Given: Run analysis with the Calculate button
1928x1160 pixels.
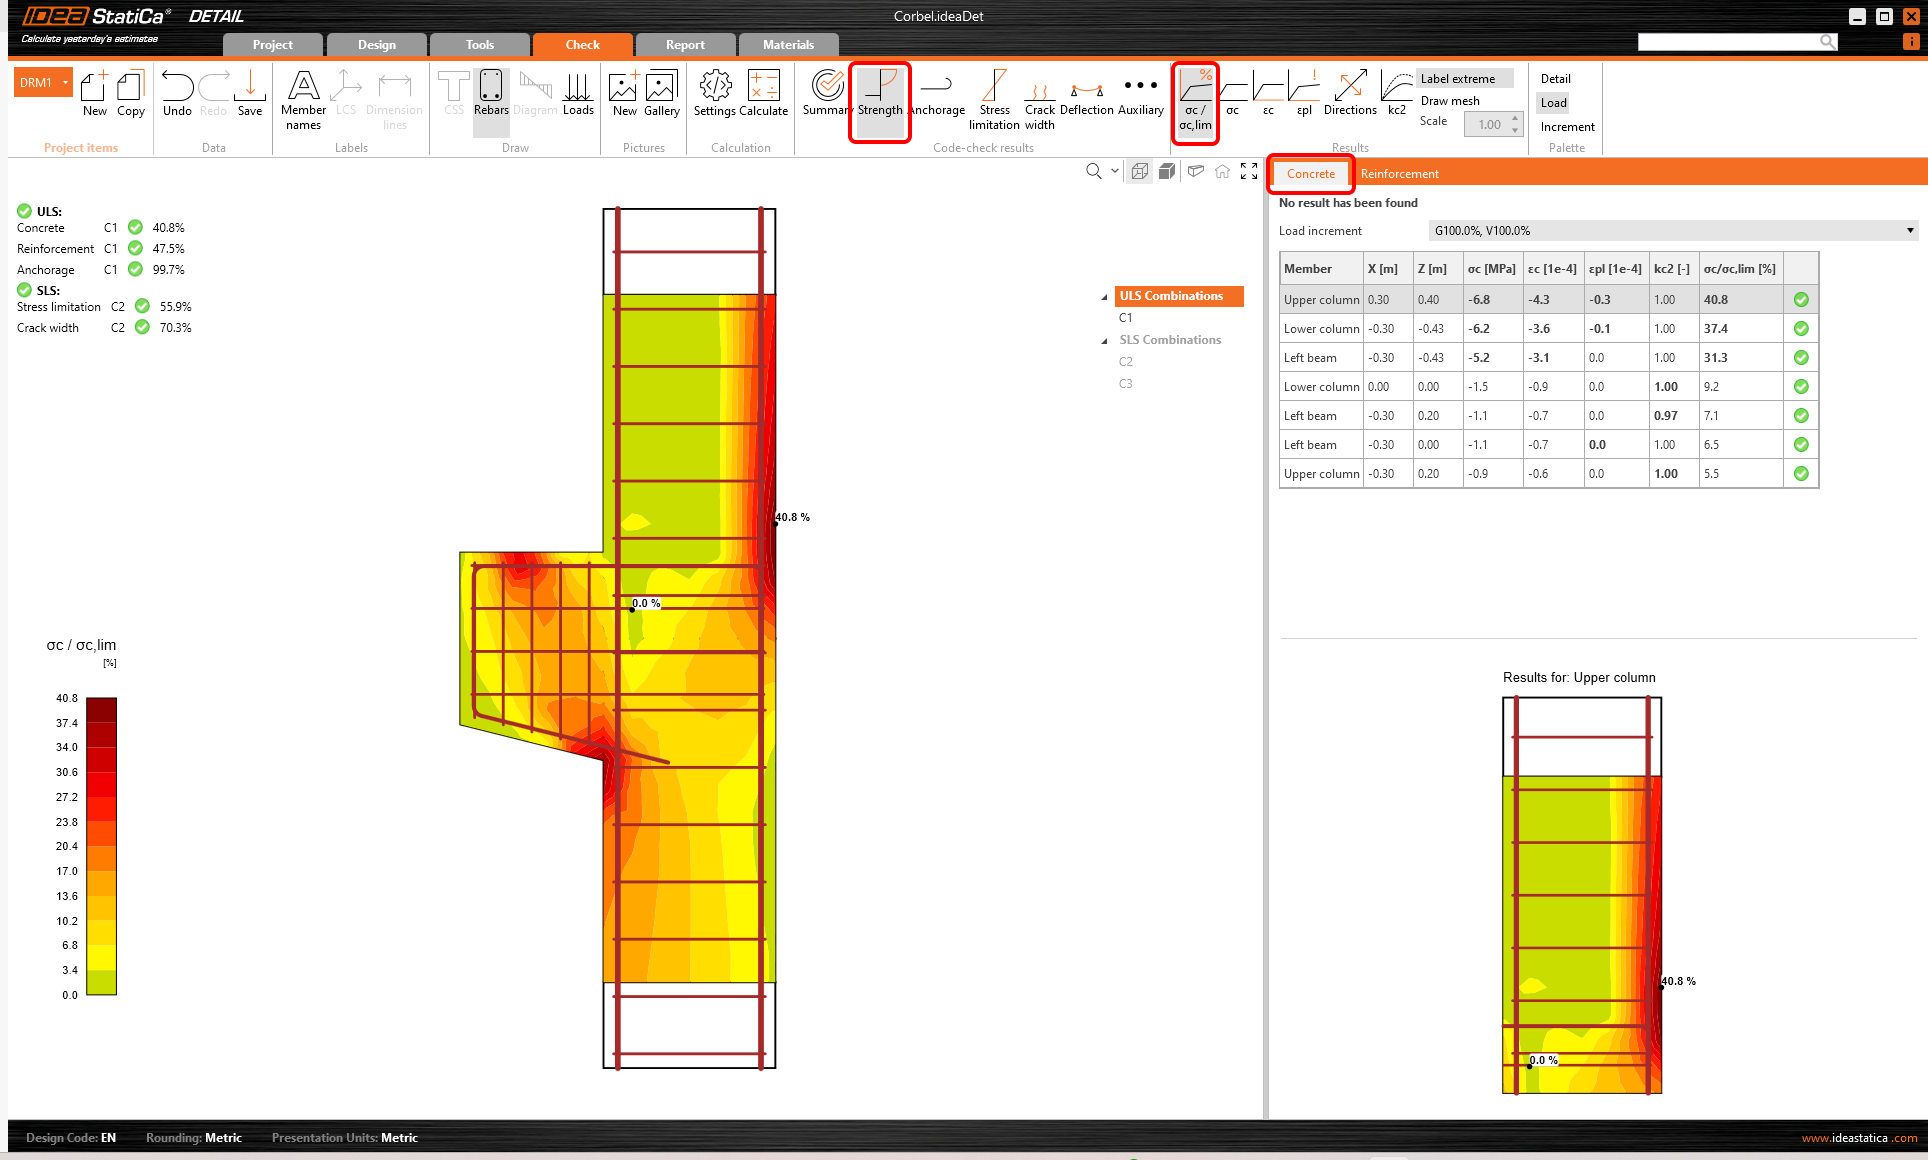Looking at the screenshot, I should [764, 95].
